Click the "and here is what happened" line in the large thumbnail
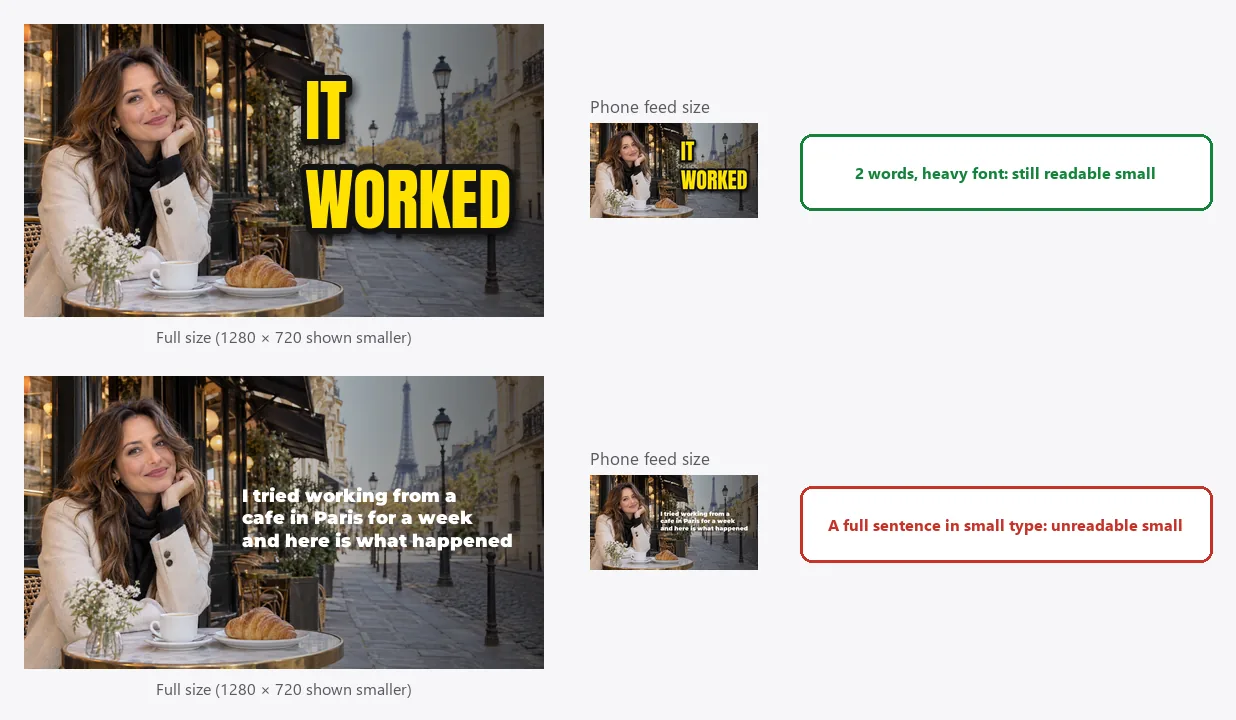This screenshot has width=1236, height=720. point(377,541)
